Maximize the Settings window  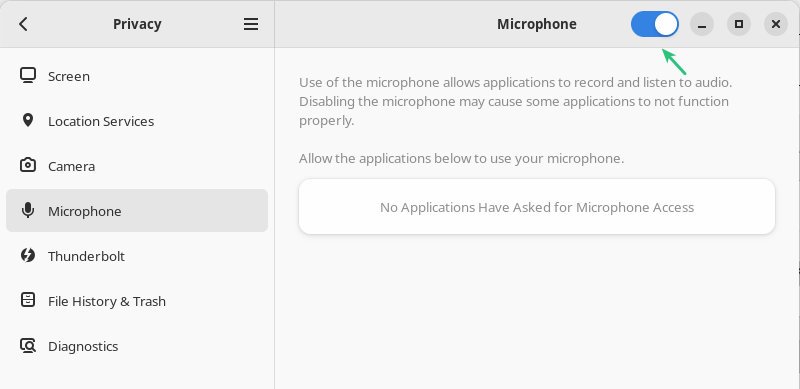pyautogui.click(x=739, y=24)
